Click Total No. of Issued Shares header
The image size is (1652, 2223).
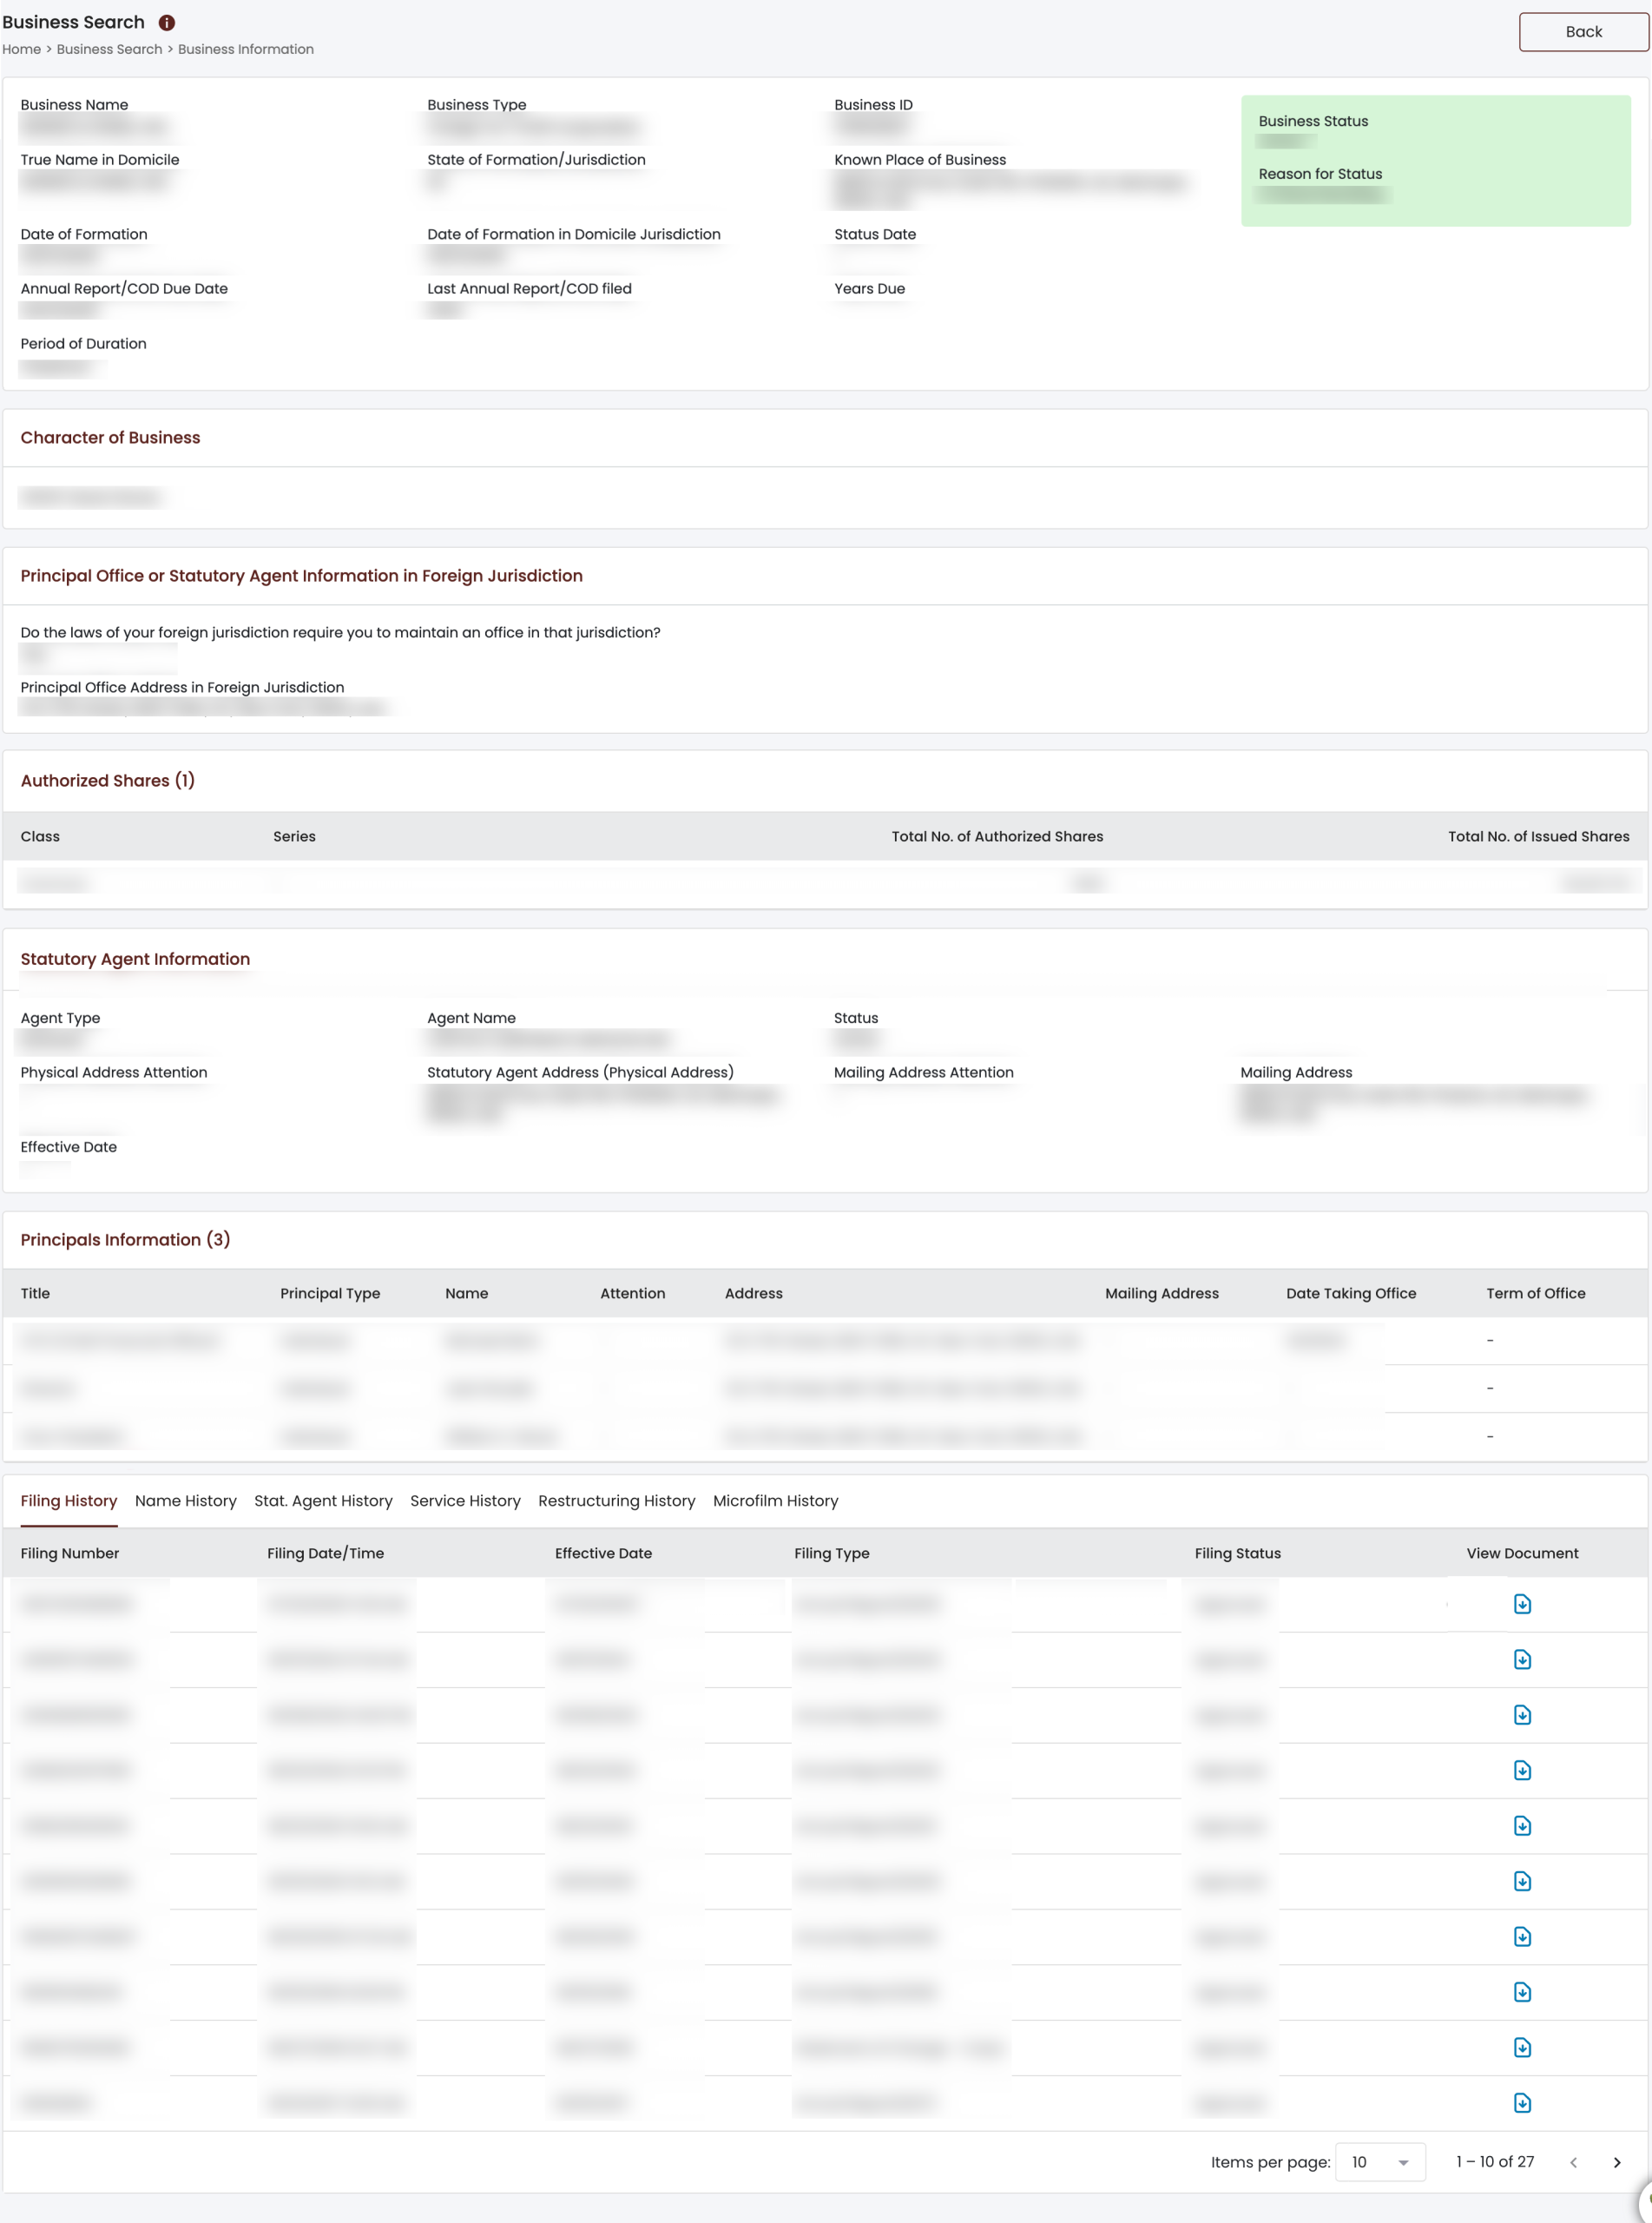(1539, 836)
